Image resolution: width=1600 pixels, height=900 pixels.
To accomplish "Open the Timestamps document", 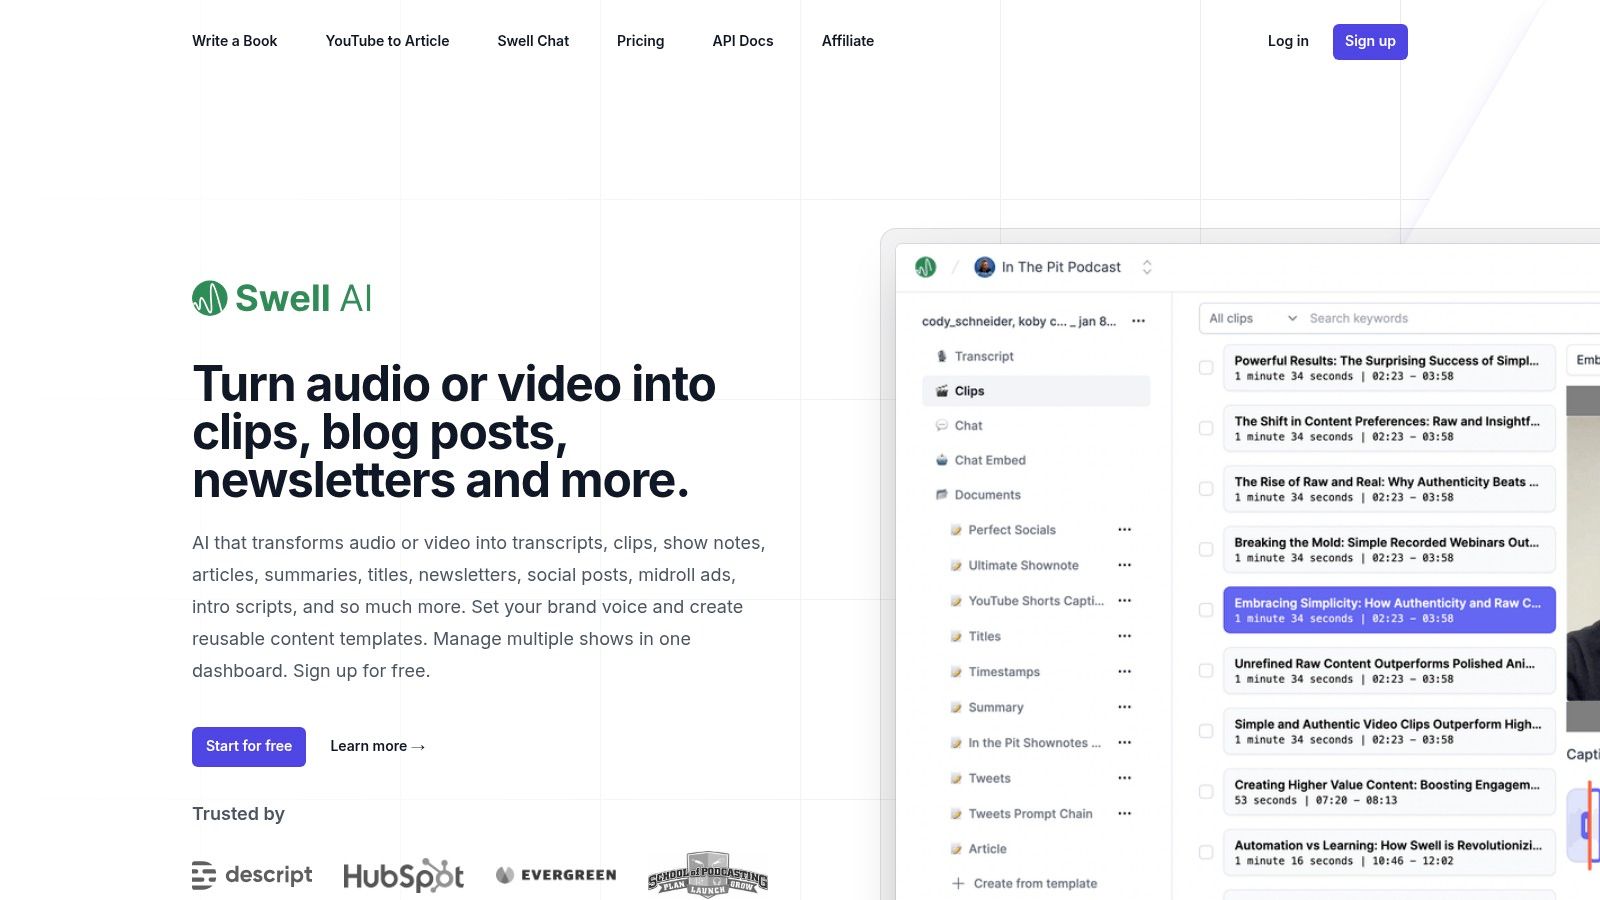I will (1004, 672).
